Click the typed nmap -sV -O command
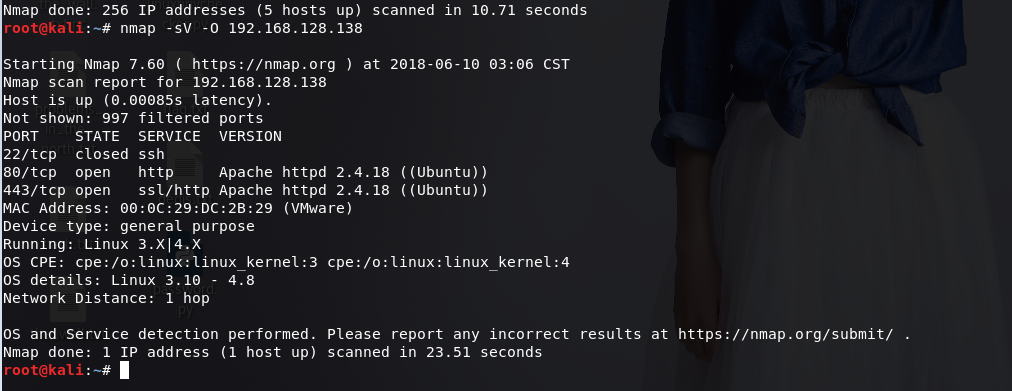Image resolution: width=1012 pixels, height=391 pixels. tap(241, 28)
